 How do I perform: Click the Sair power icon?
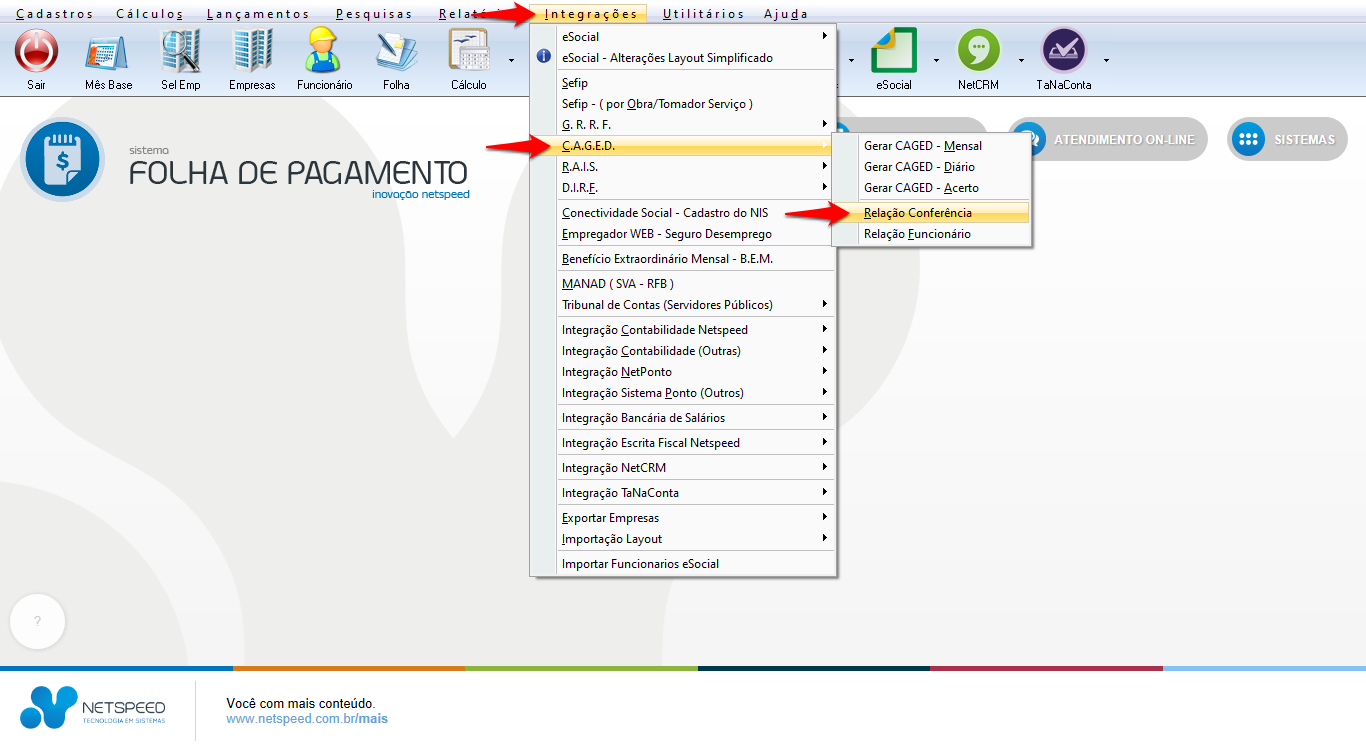click(x=37, y=50)
